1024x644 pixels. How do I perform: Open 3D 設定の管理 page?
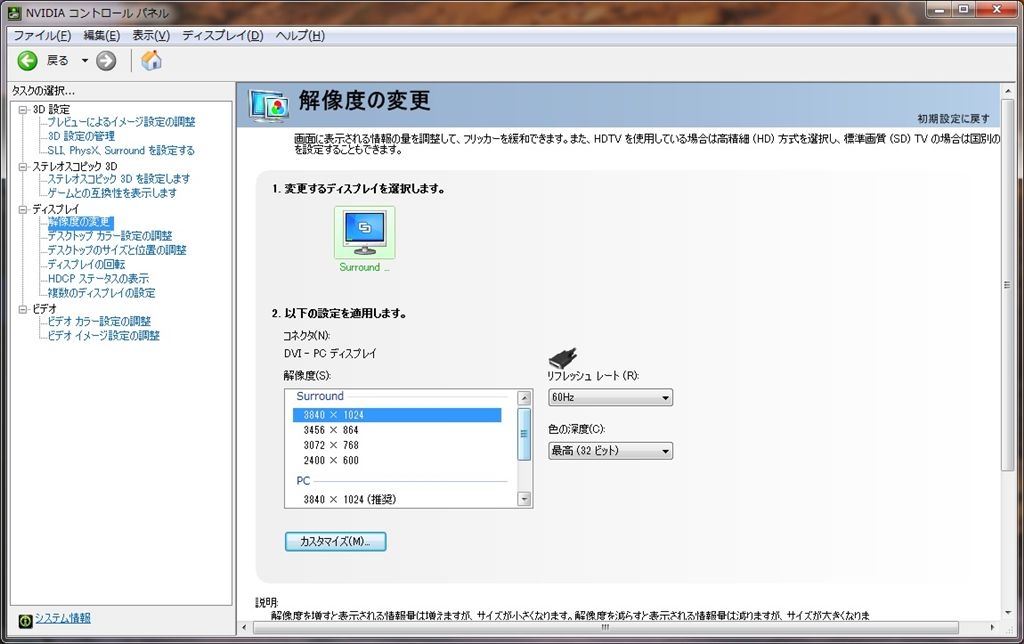click(x=81, y=136)
